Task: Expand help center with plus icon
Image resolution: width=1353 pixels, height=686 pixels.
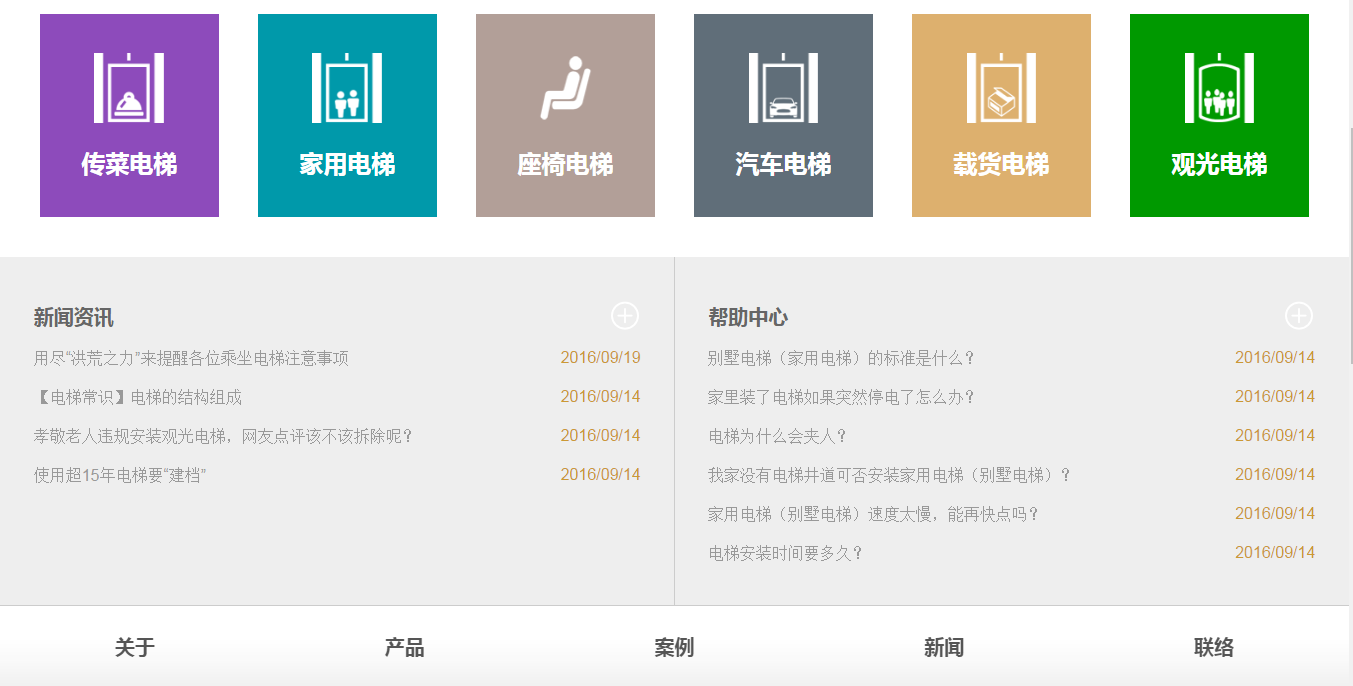Action: (x=1298, y=316)
